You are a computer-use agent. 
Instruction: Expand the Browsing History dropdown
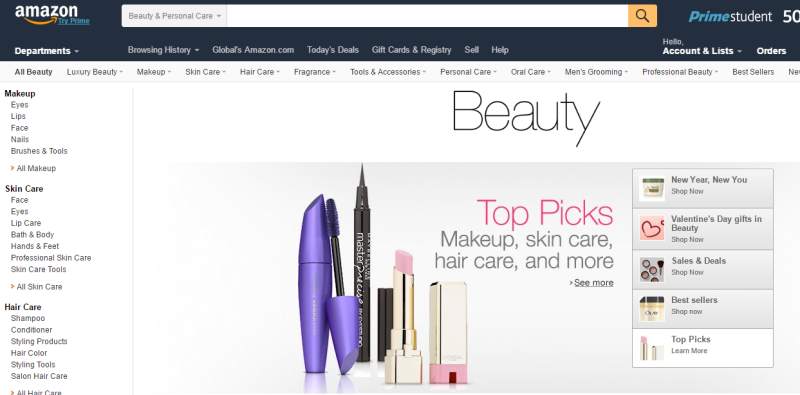pyautogui.click(x=163, y=50)
